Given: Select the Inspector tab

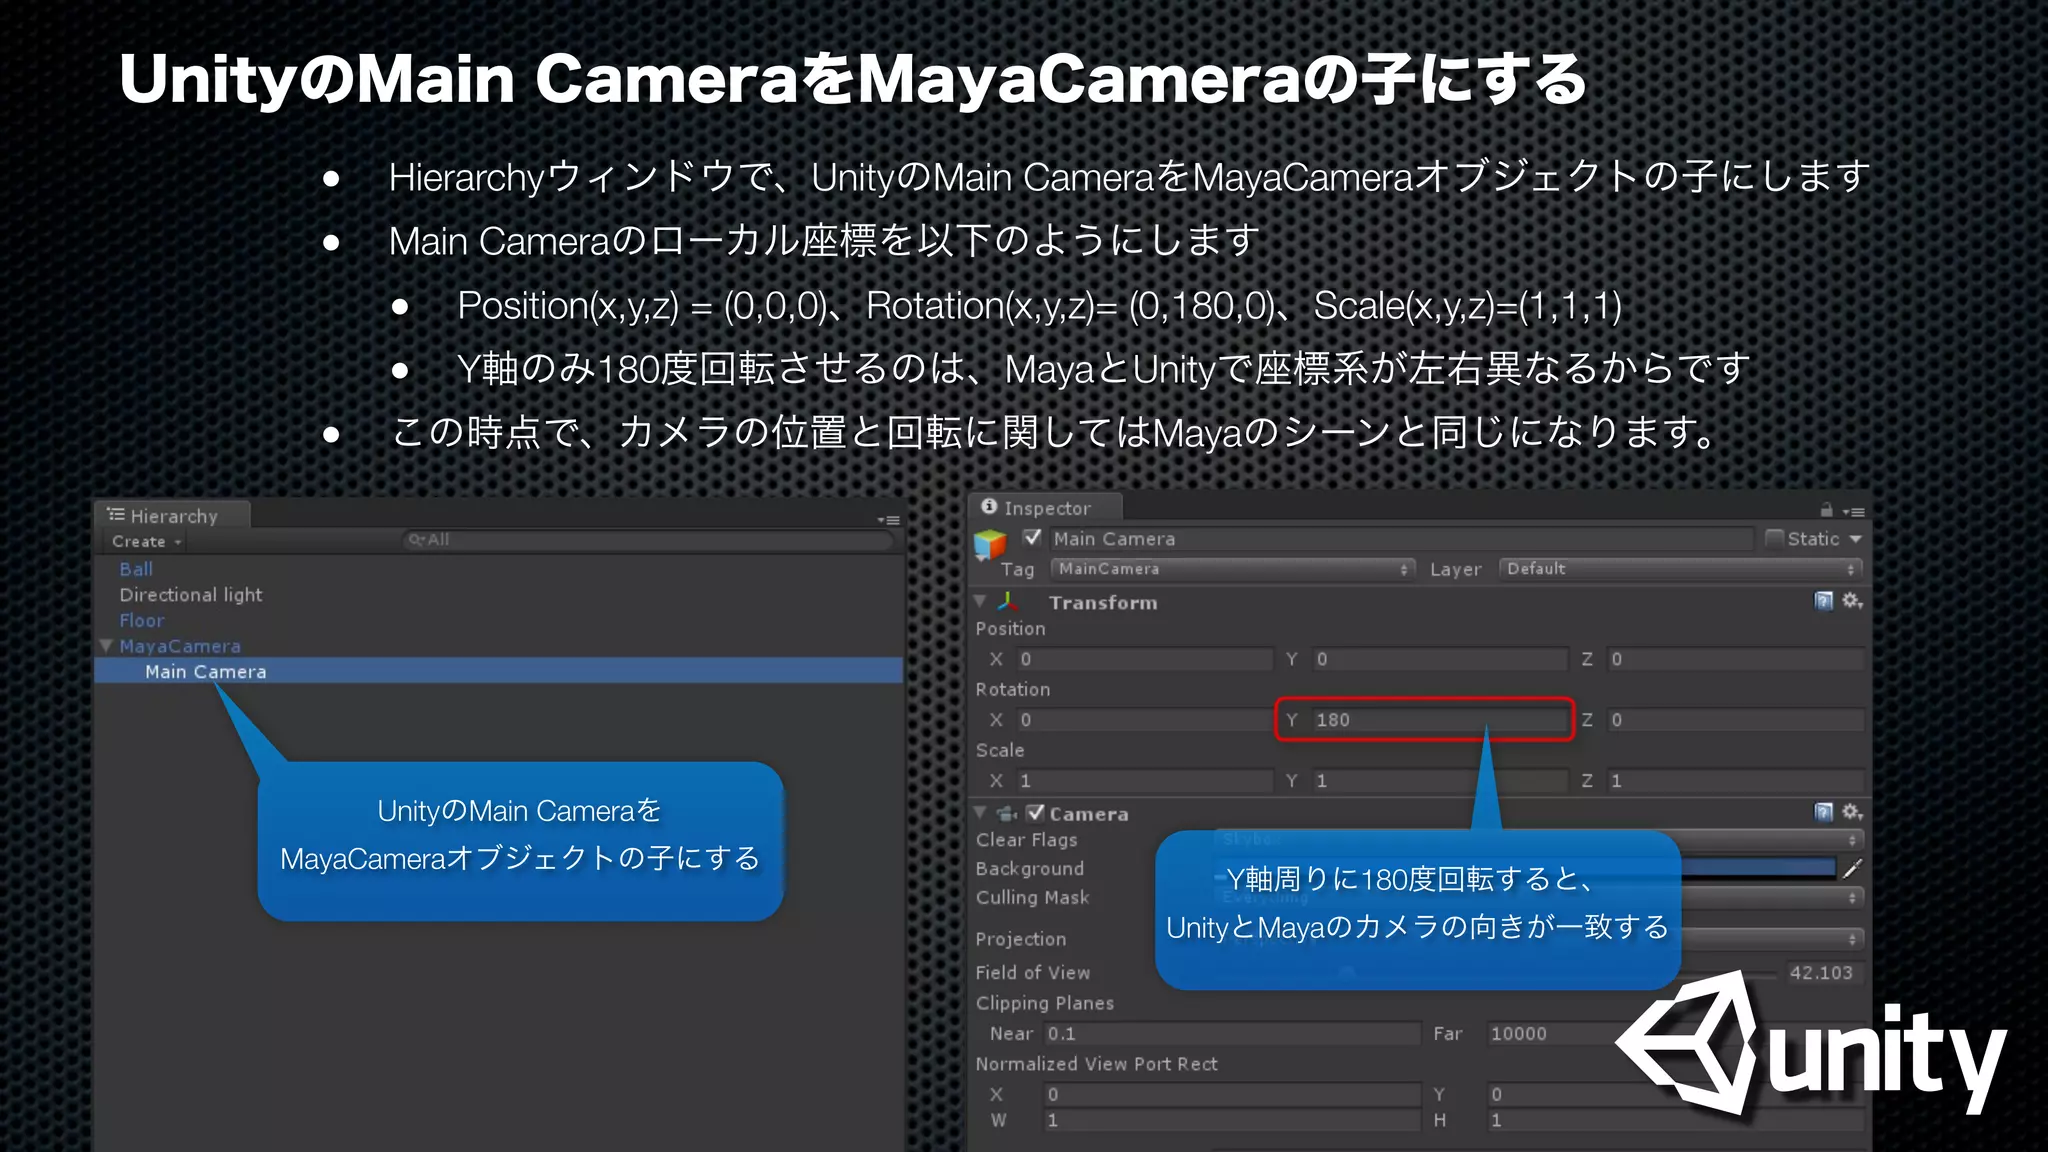Looking at the screenshot, I should tap(1046, 508).
